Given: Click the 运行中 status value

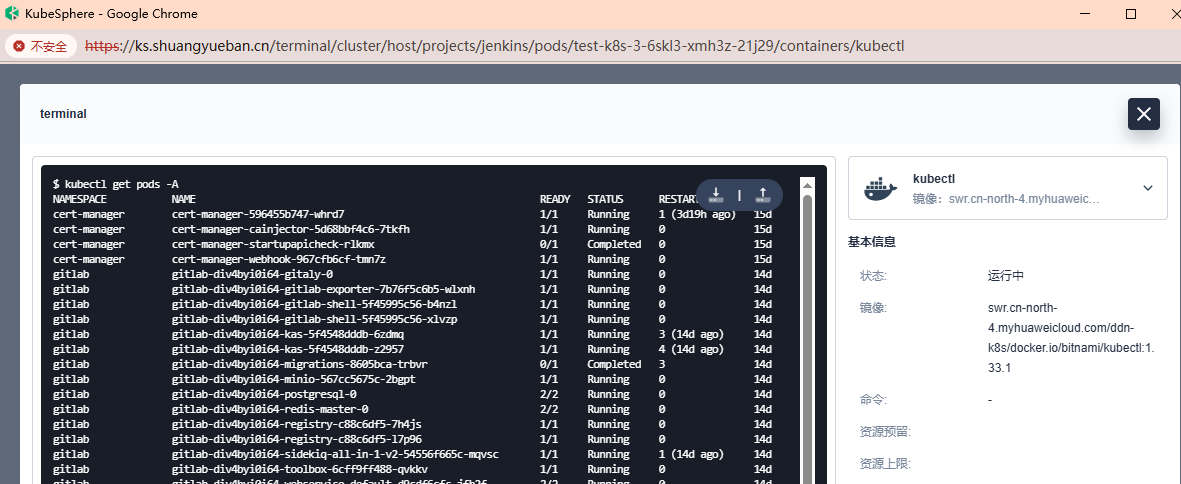Looking at the screenshot, I should pyautogui.click(x=1006, y=275).
